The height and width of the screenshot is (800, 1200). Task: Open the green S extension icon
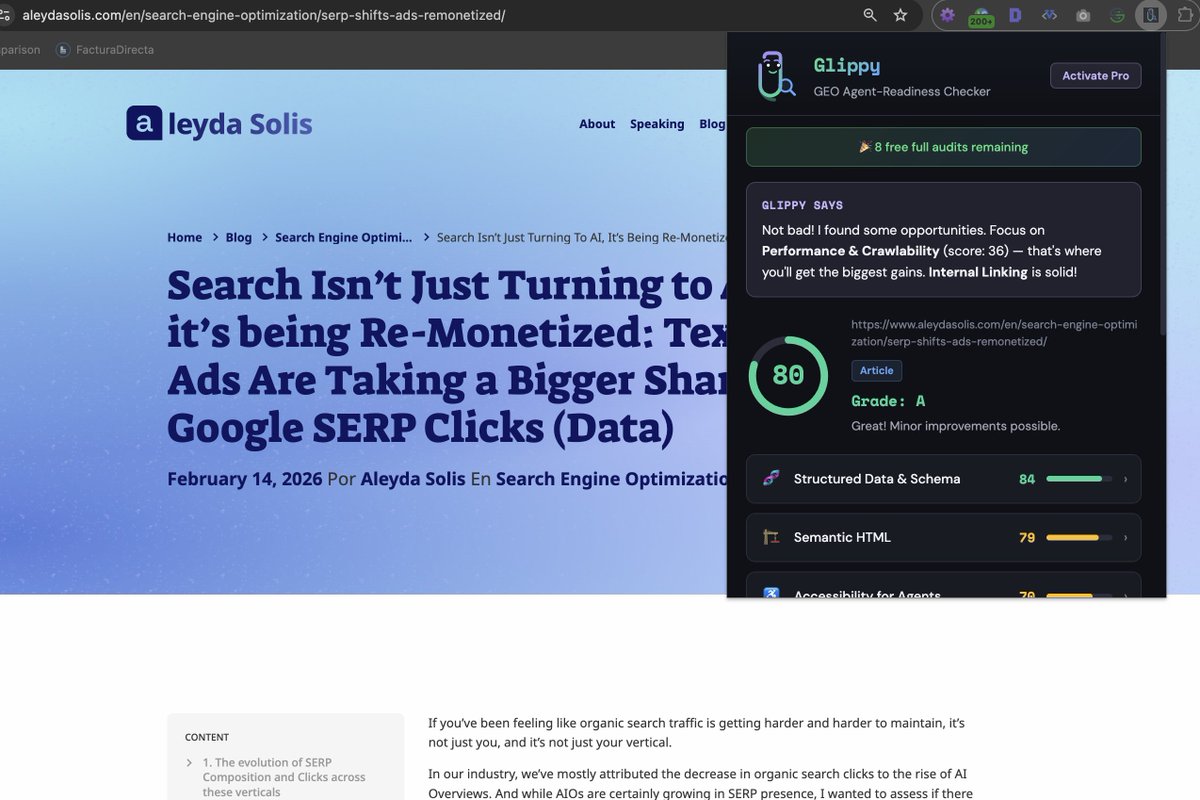[1117, 16]
